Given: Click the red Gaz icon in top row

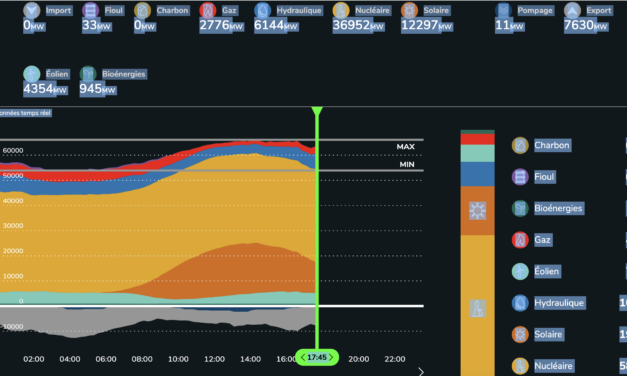Looking at the screenshot, I should (x=208, y=10).
